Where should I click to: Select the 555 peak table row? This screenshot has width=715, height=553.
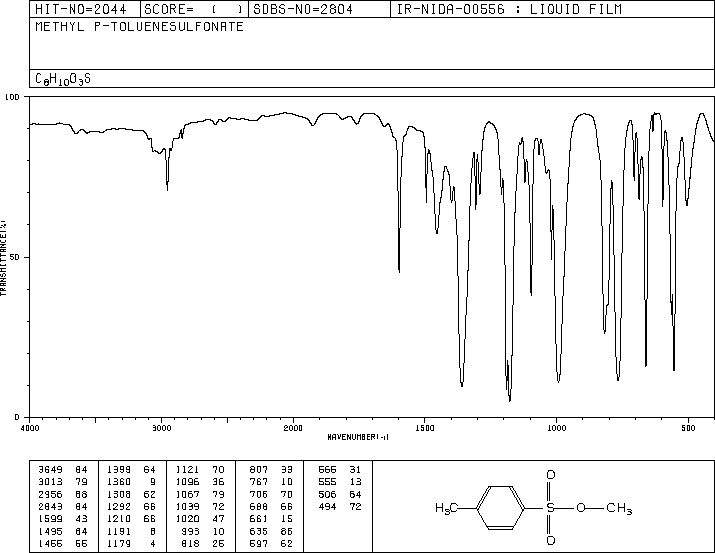340,482
